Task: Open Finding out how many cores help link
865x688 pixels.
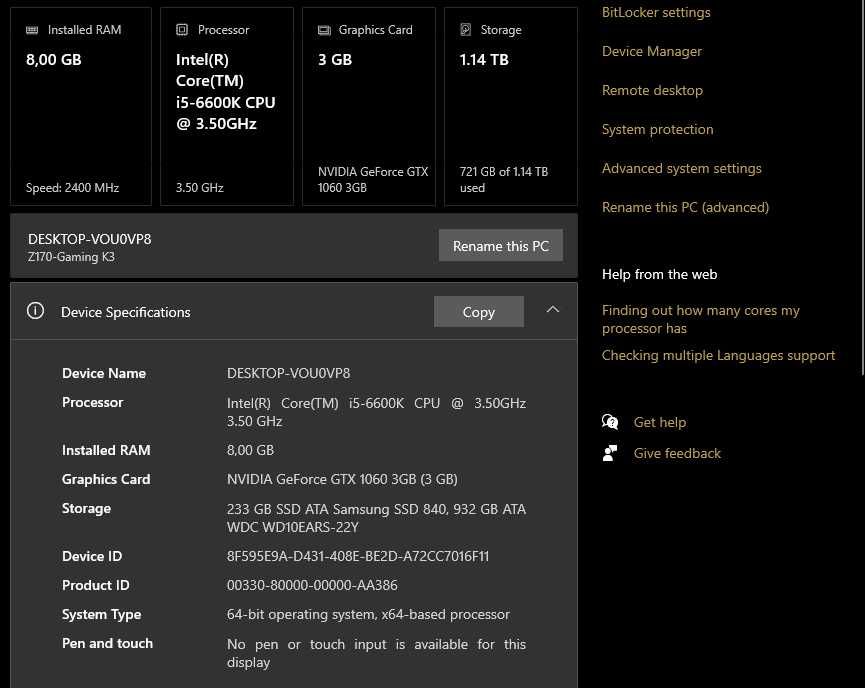Action: (700, 319)
